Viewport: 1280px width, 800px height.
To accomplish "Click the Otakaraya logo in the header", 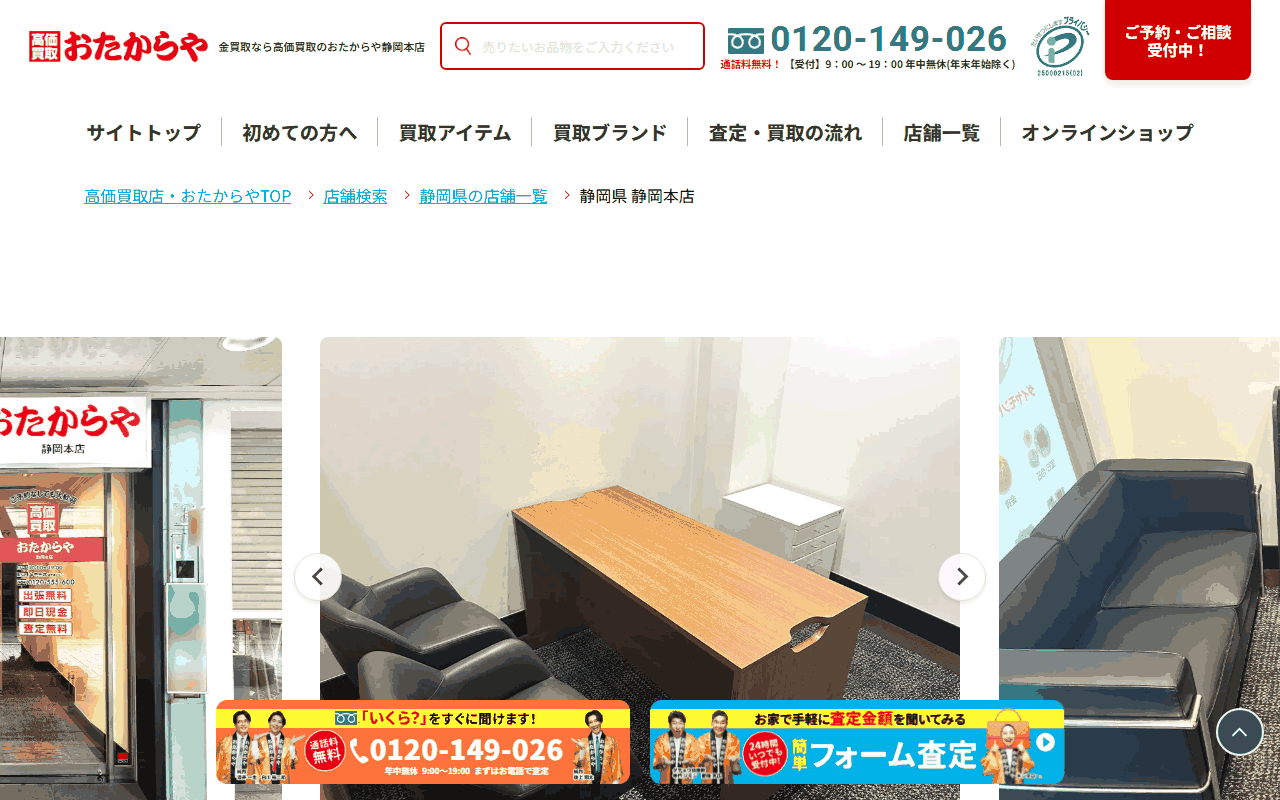I will pos(118,47).
